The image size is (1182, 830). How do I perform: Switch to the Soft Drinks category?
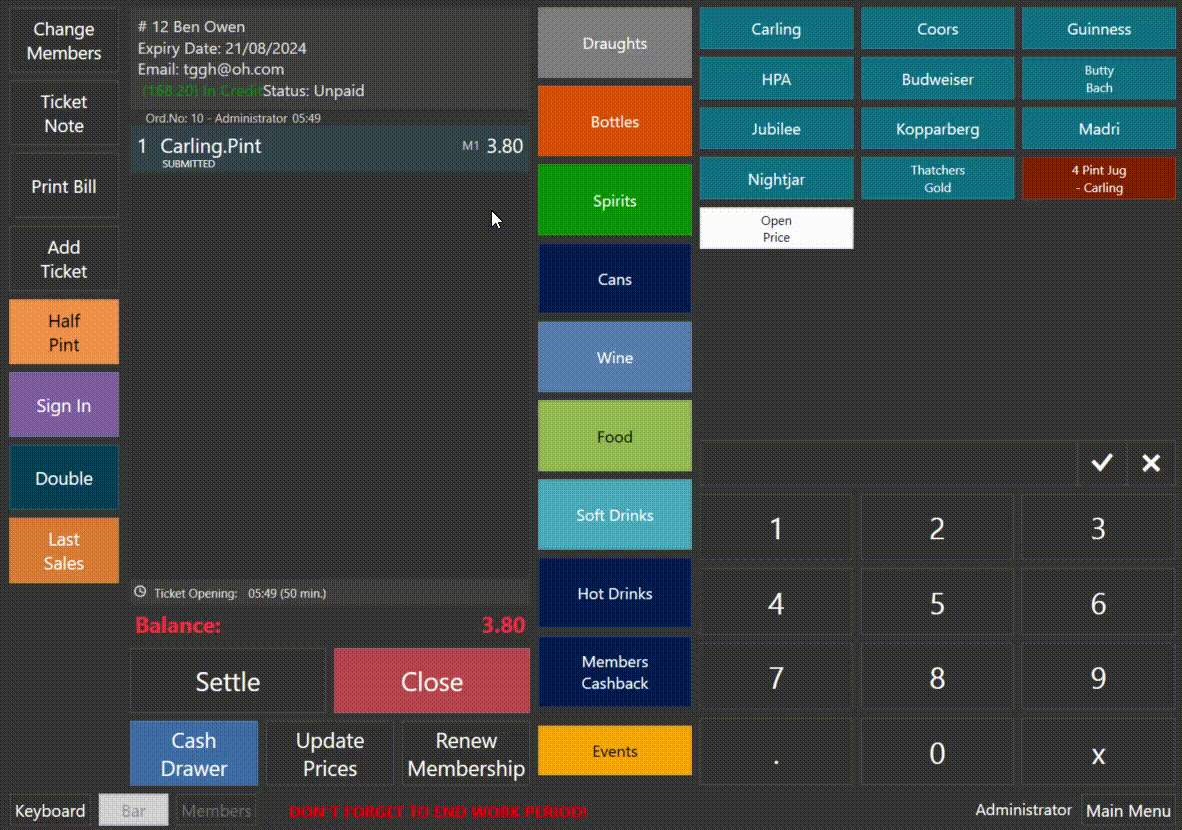[x=614, y=515]
